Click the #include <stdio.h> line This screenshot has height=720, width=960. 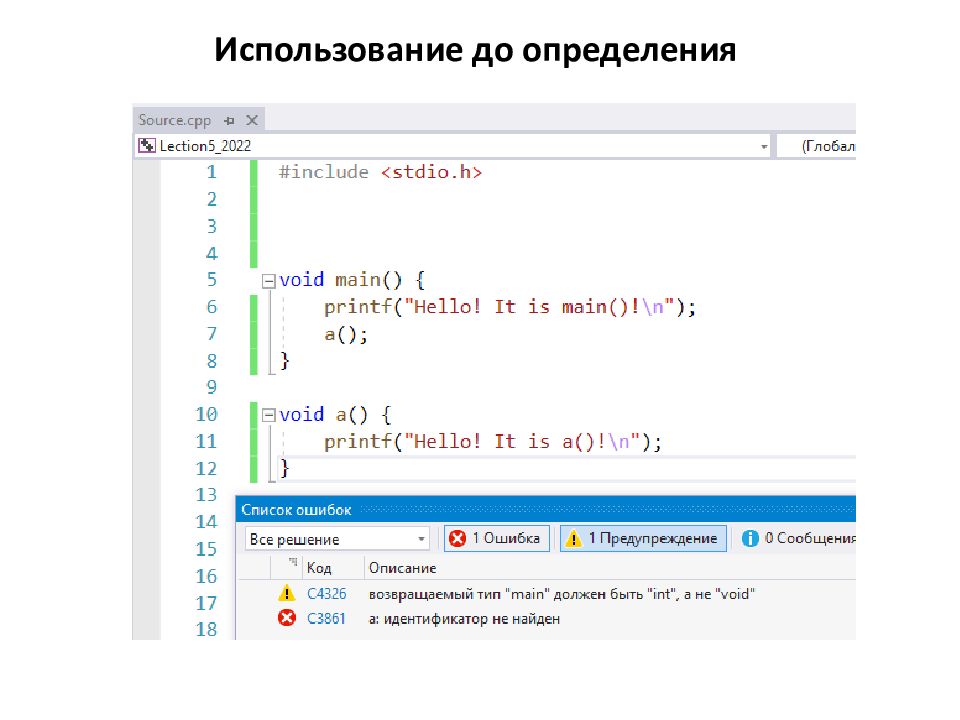pyautogui.click(x=380, y=172)
